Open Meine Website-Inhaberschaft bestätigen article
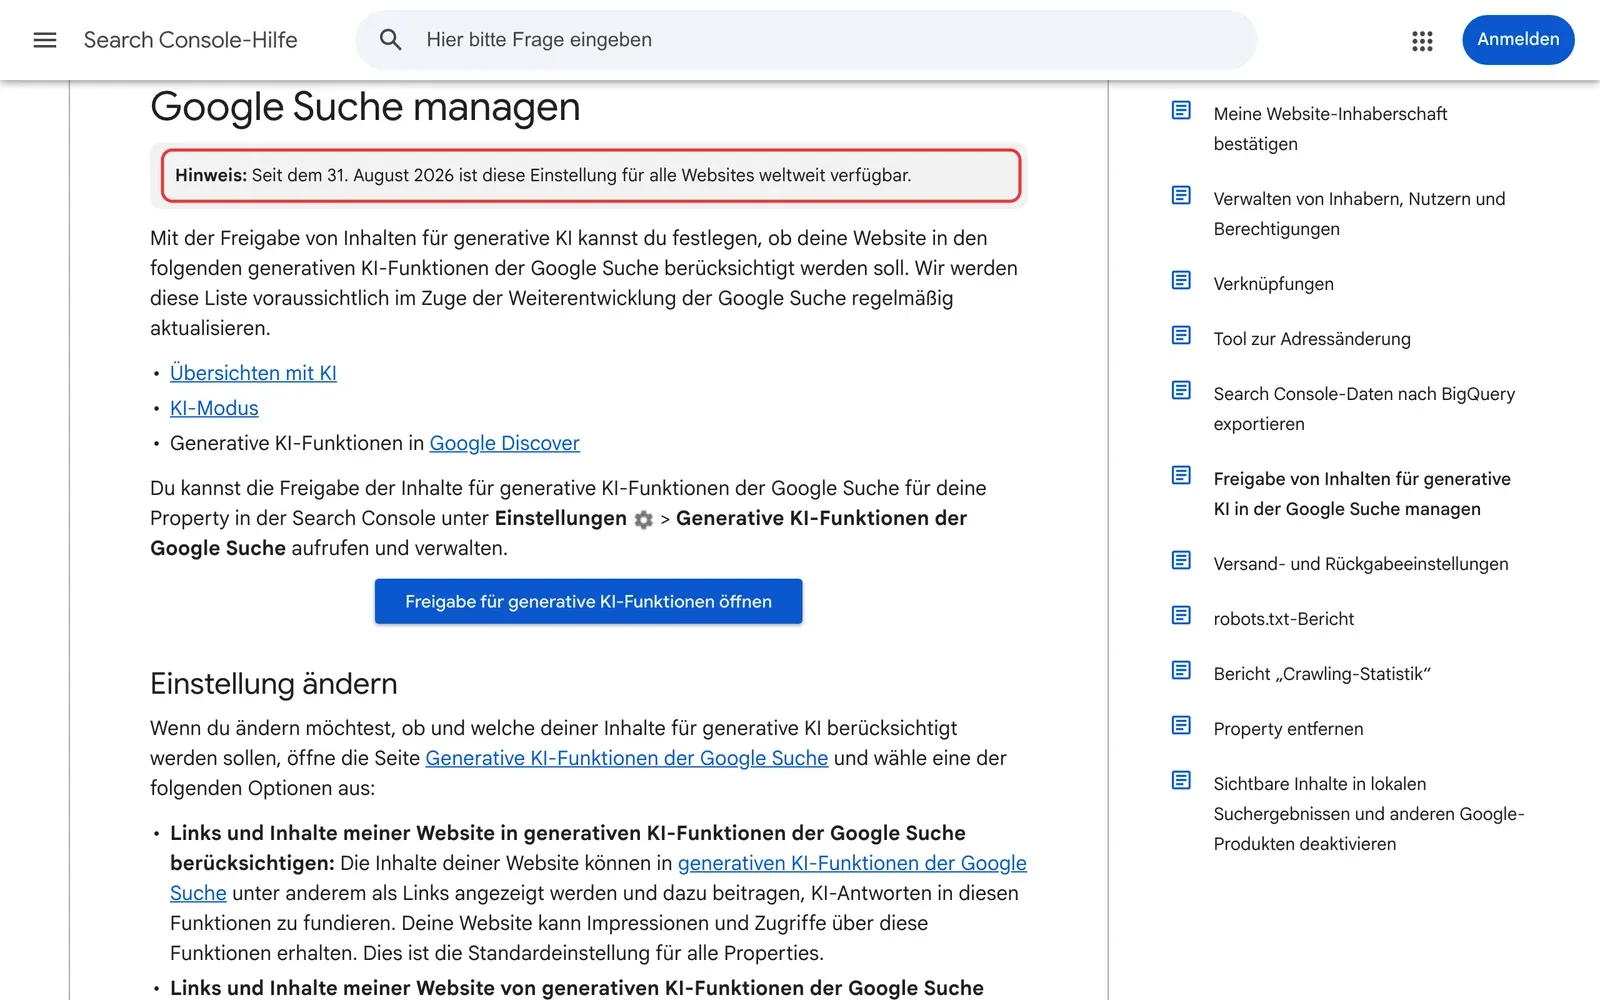 coord(1330,129)
